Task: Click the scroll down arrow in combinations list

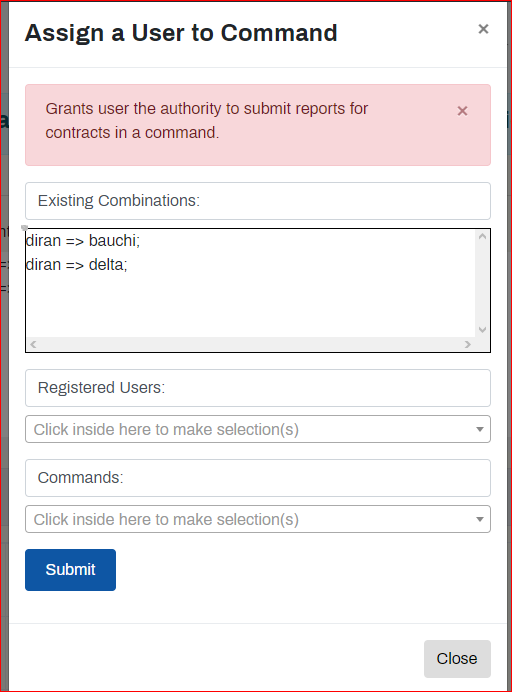Action: (x=482, y=330)
